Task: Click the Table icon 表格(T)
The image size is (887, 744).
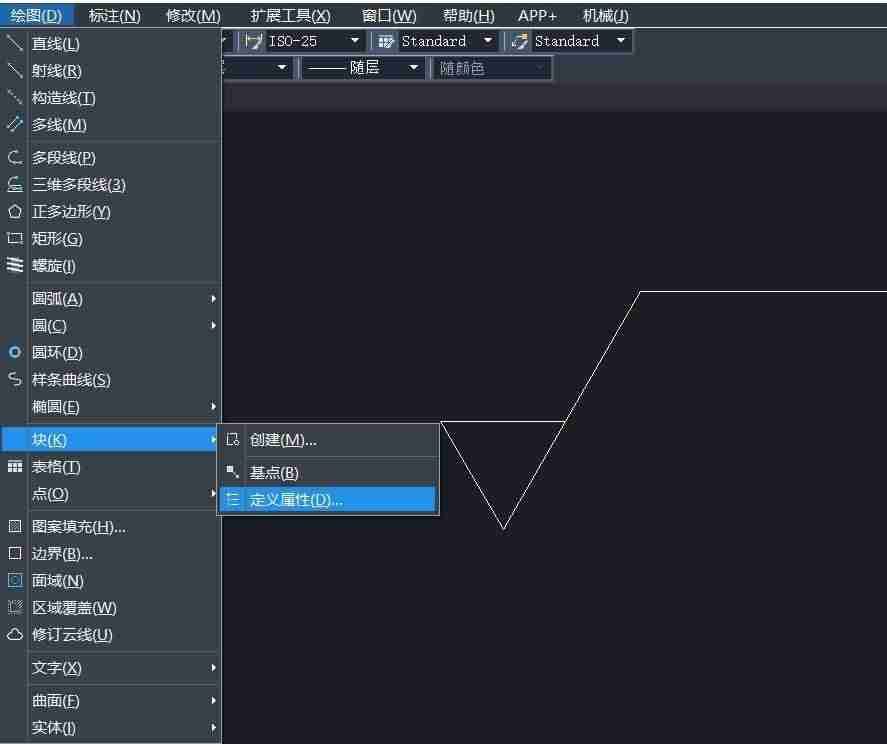Action: pyautogui.click(x=15, y=466)
